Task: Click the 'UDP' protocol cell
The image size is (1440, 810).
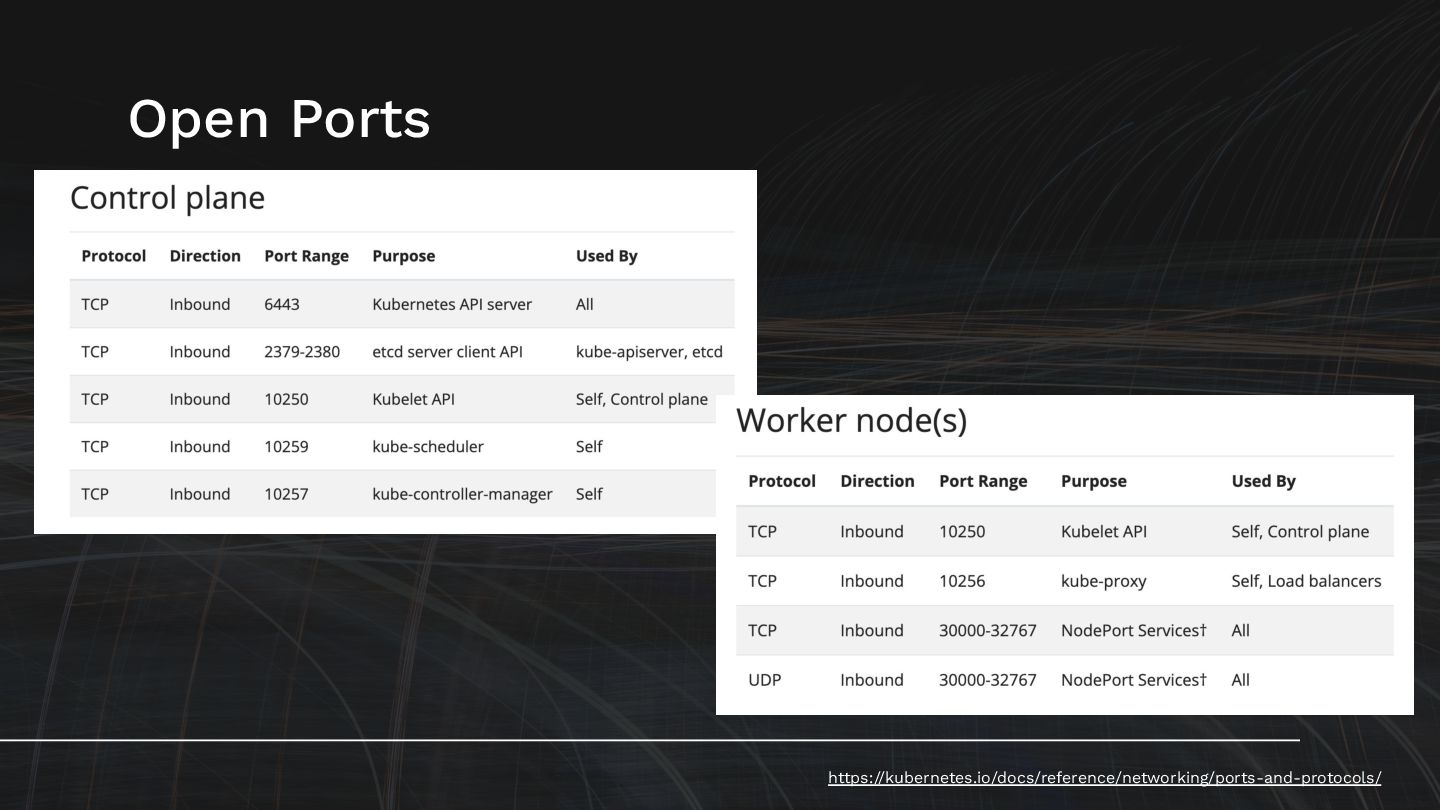Action: coord(765,680)
